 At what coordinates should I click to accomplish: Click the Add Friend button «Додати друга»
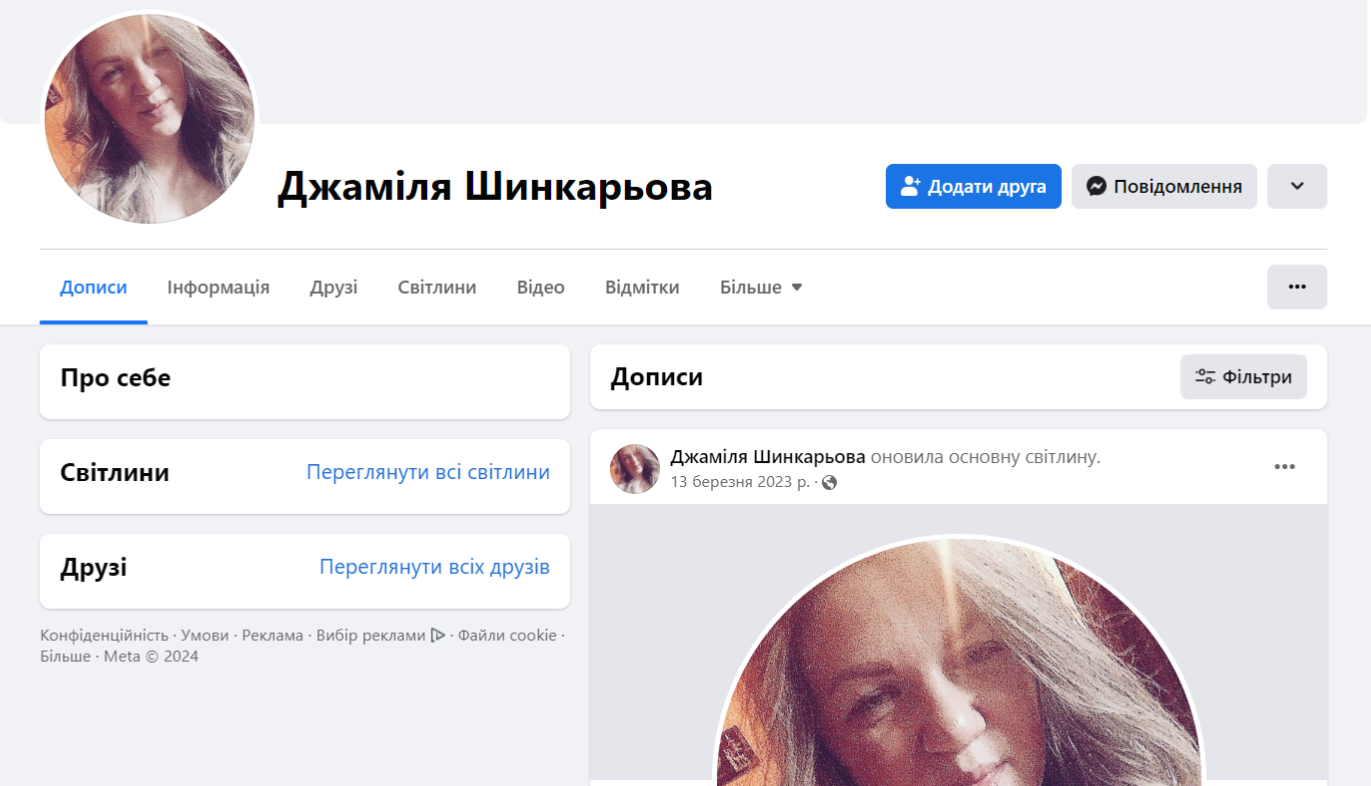[x=973, y=186]
